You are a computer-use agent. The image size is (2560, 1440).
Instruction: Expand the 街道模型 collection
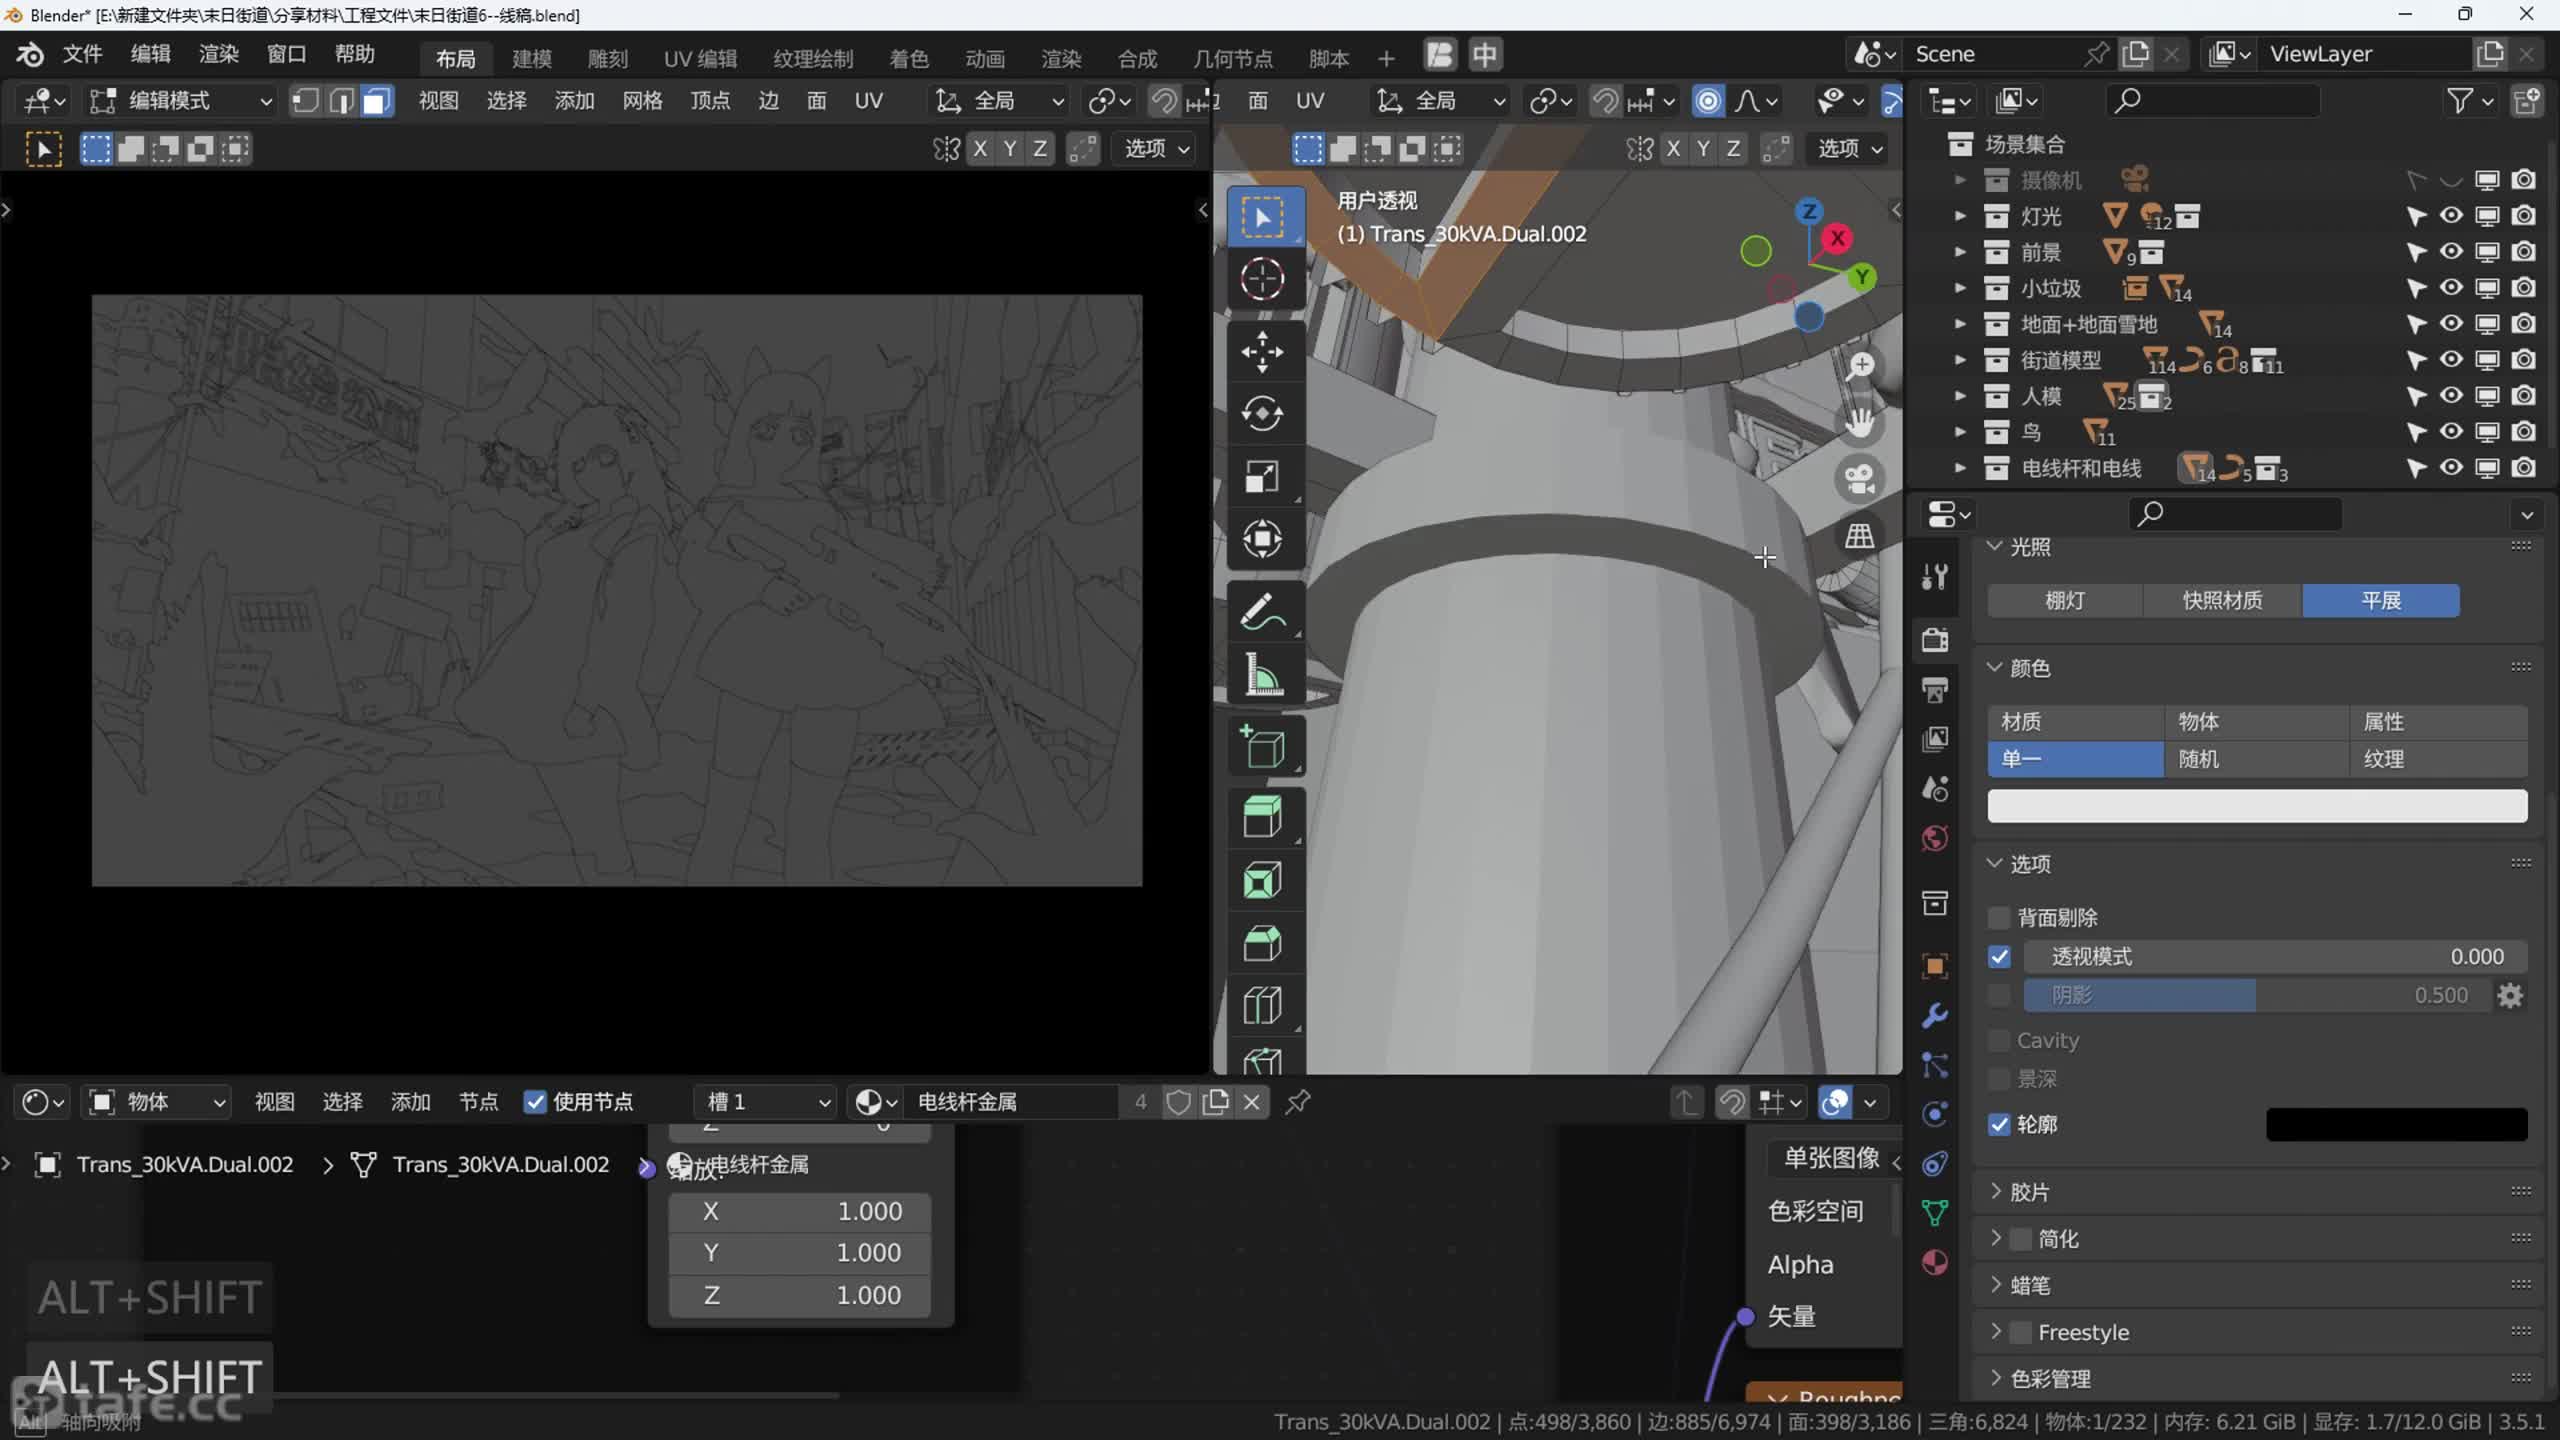(1960, 360)
